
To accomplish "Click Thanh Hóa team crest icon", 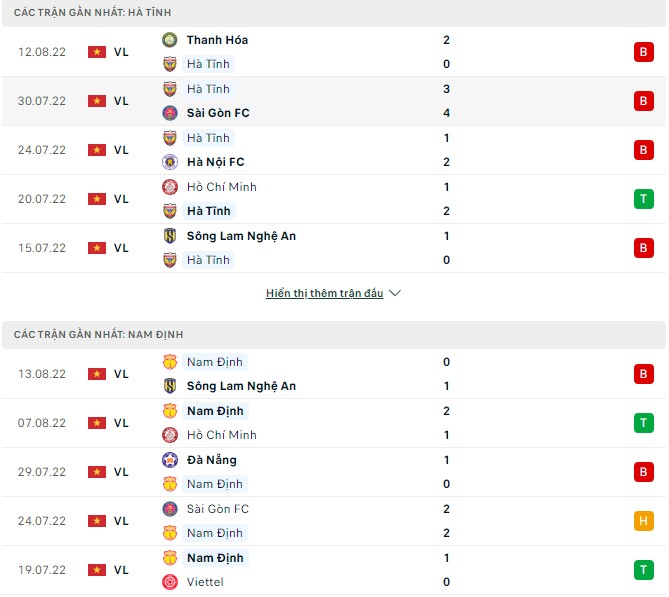I will [x=169, y=40].
